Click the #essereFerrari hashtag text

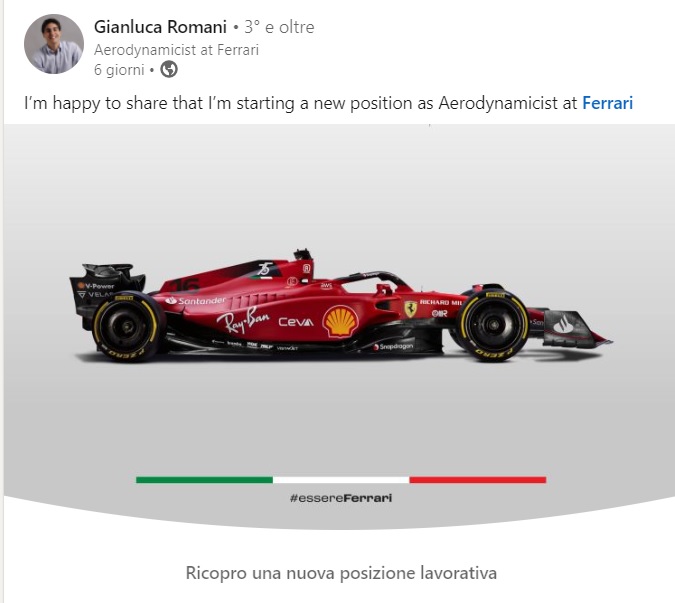coord(341,497)
